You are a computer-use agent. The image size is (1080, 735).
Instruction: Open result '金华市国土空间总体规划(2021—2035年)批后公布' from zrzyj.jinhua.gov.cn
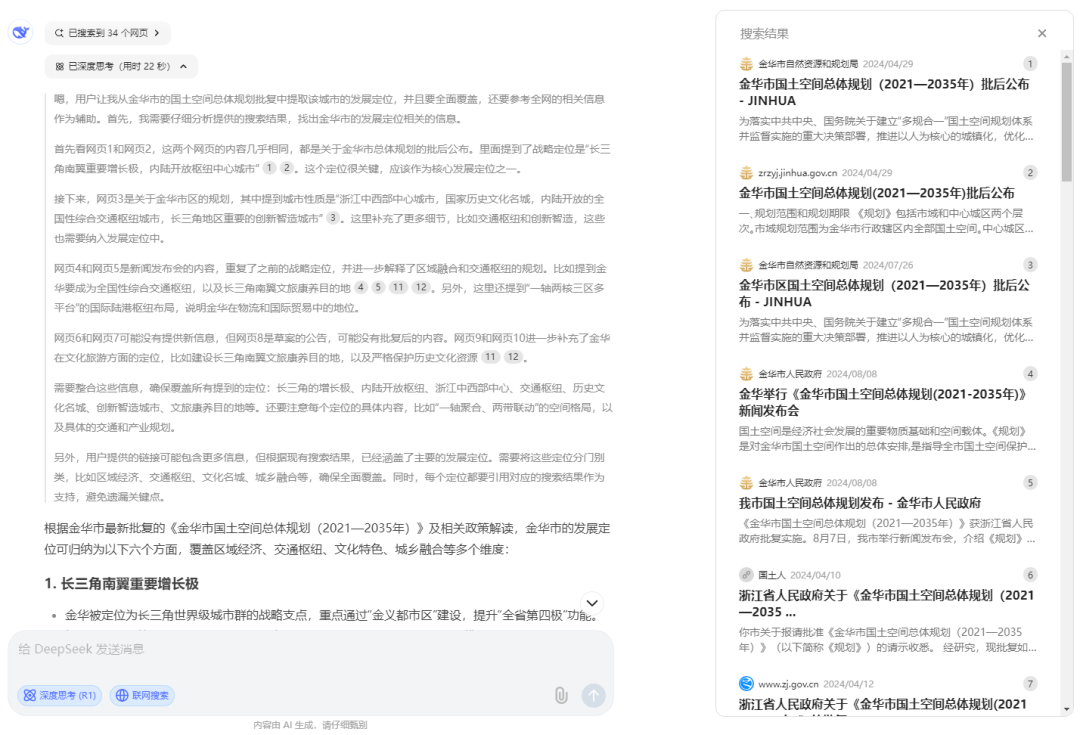point(876,193)
